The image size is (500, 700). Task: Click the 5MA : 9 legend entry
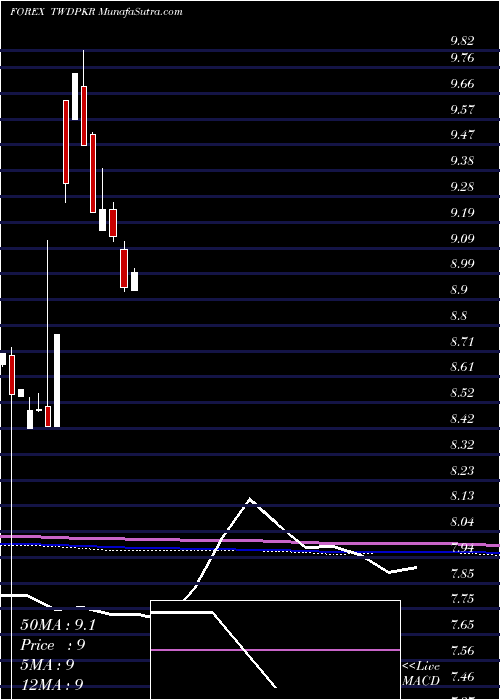coord(47,665)
